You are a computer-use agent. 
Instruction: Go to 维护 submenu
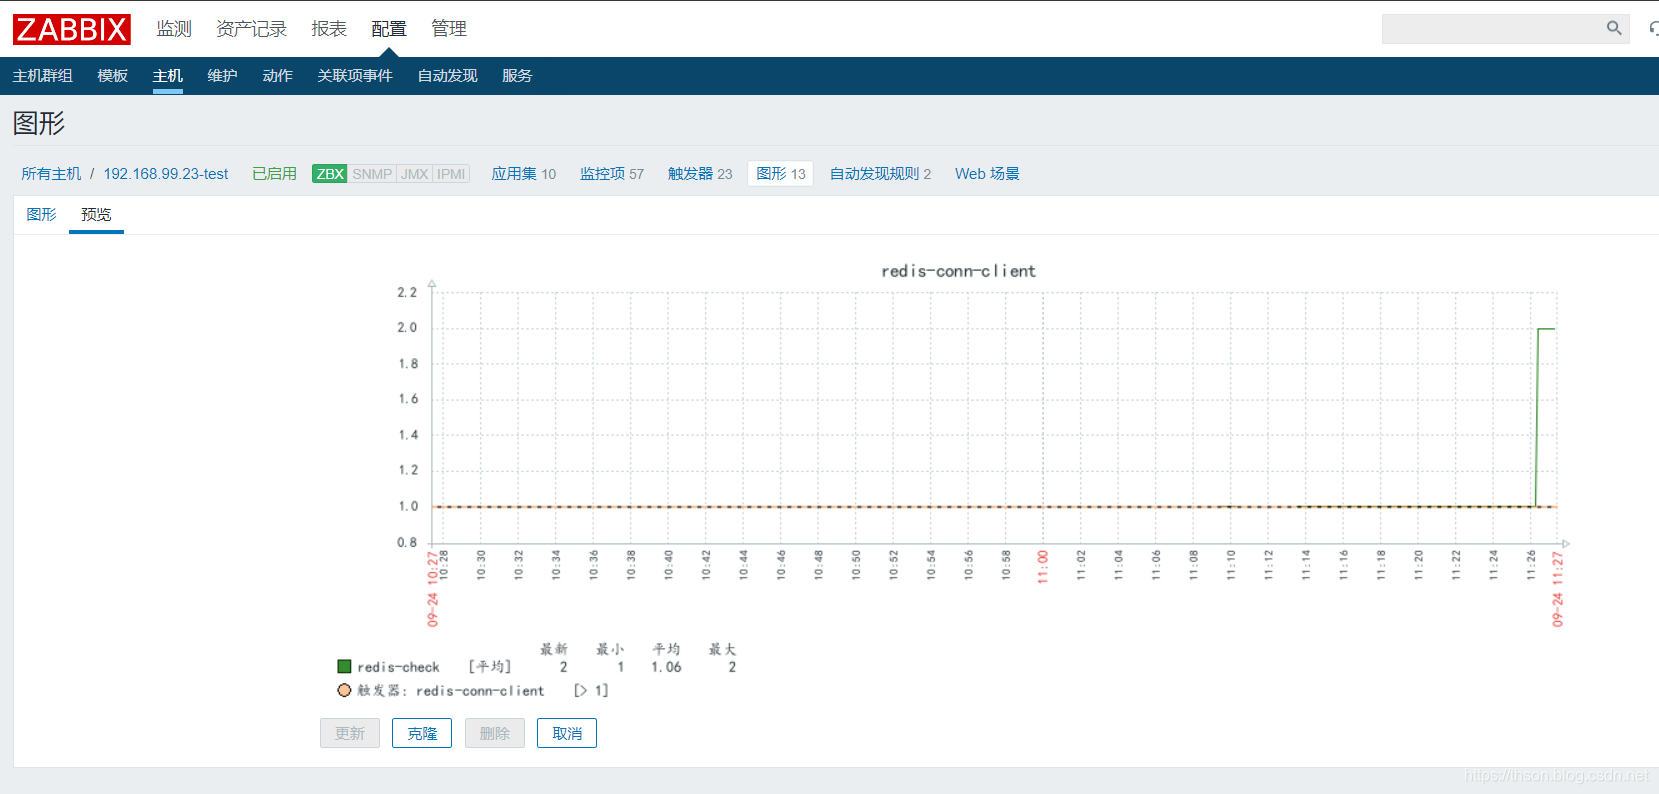click(x=222, y=76)
